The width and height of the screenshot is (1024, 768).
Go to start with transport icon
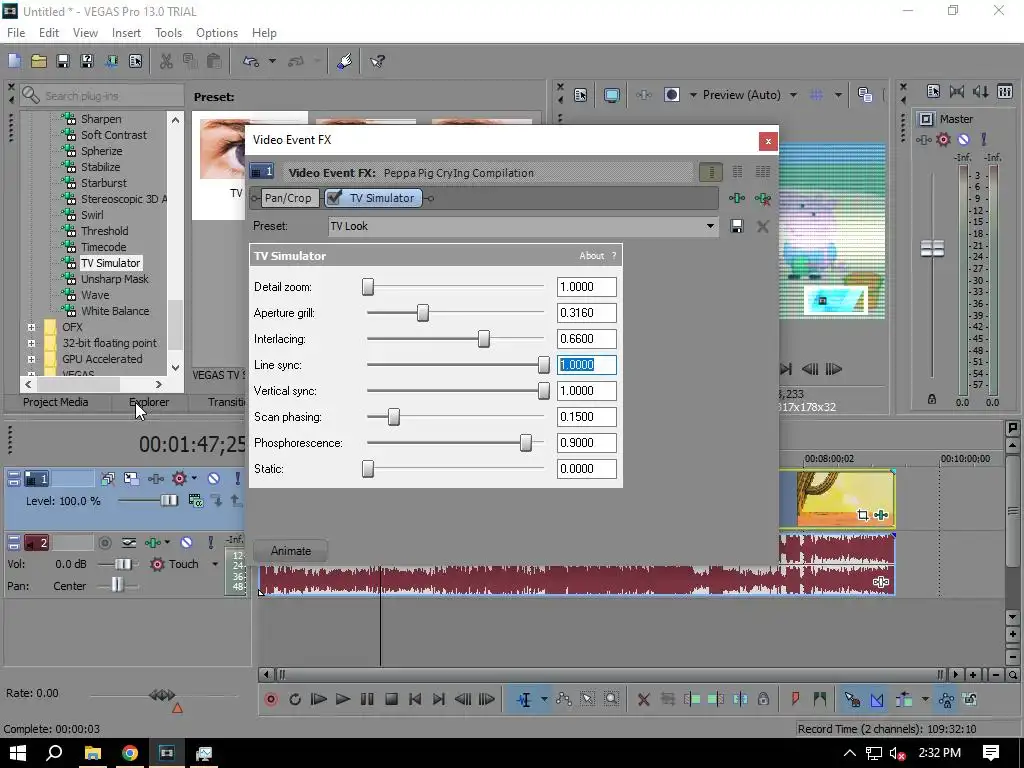[x=415, y=699]
